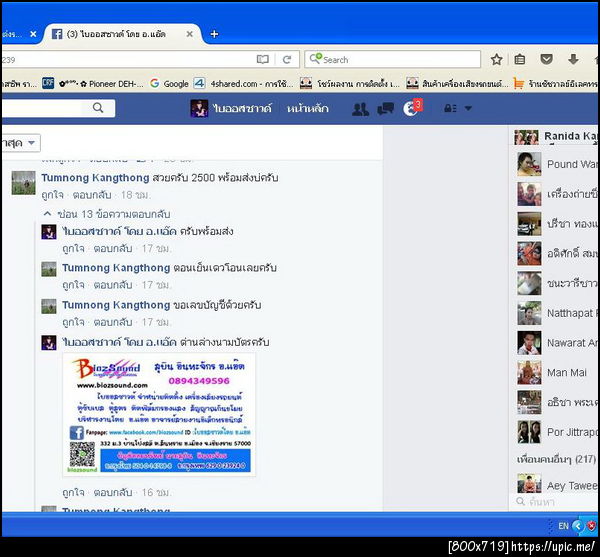600x557 pixels.
Task: Like the ตอนเย็นเดวโอนเลยครับ comment
Action: pos(73,285)
